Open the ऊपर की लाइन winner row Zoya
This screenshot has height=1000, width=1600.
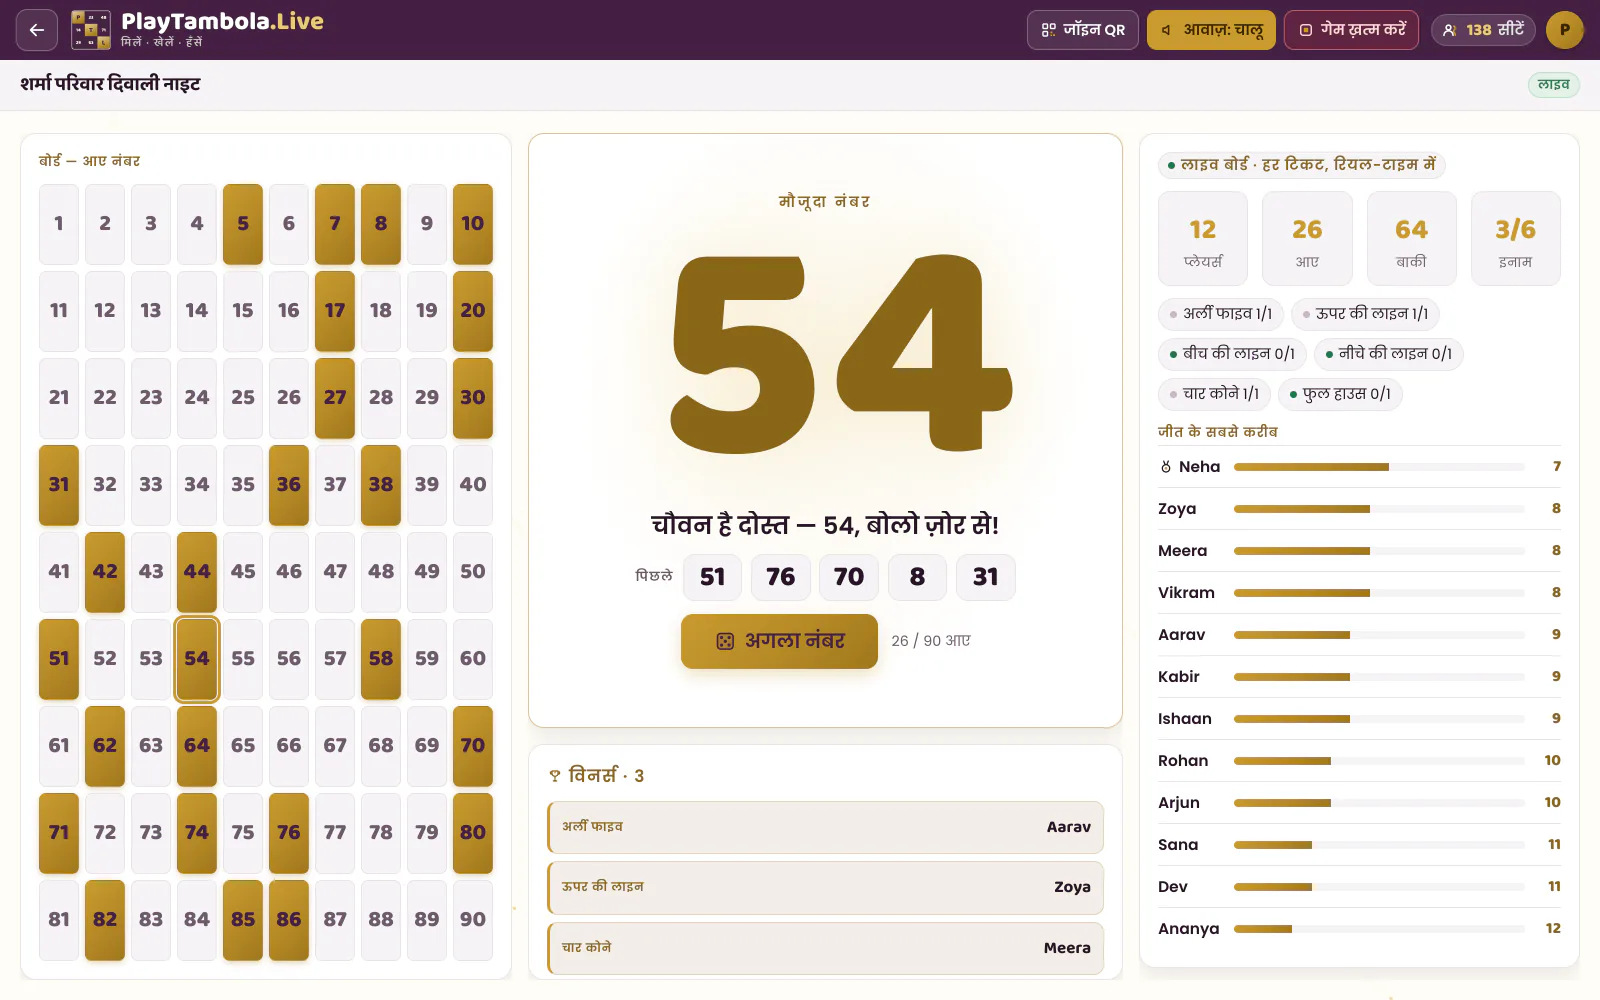click(825, 887)
